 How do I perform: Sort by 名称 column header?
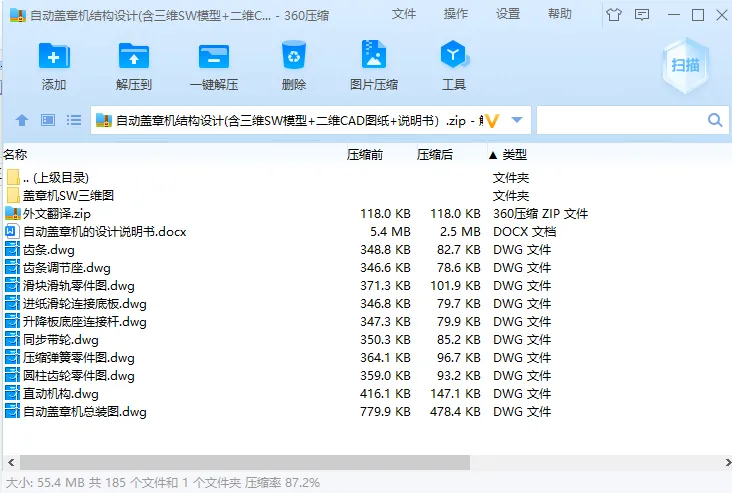tap(15, 155)
